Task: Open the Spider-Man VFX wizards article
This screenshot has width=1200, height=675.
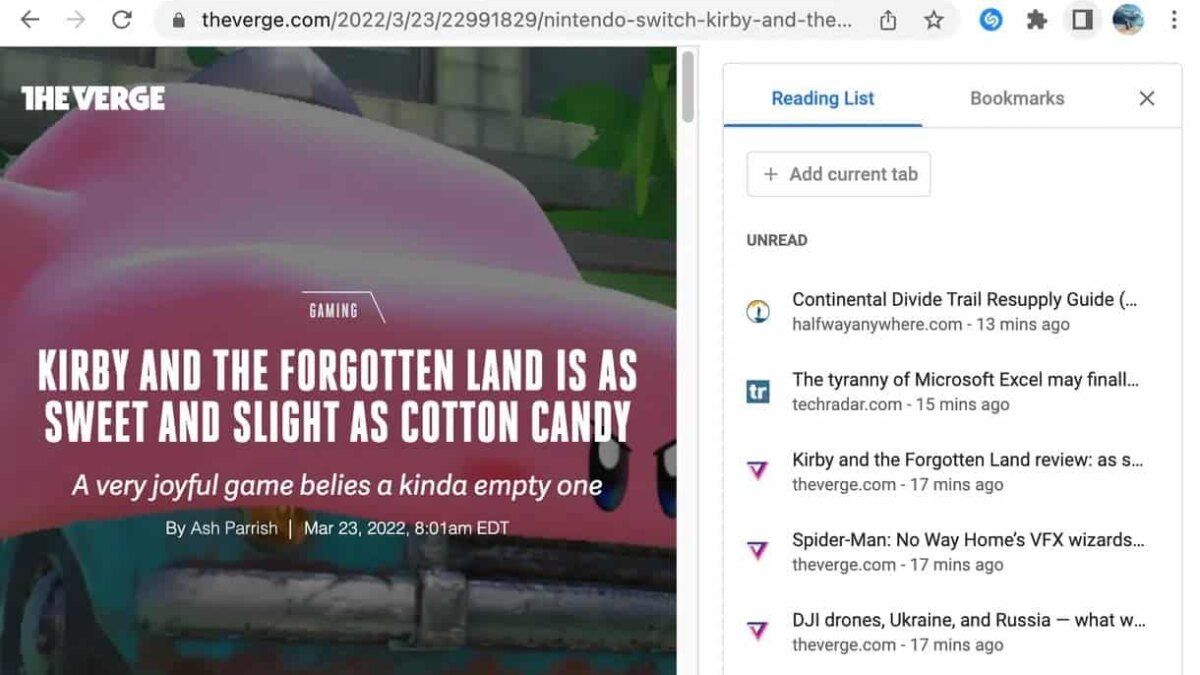Action: point(965,540)
